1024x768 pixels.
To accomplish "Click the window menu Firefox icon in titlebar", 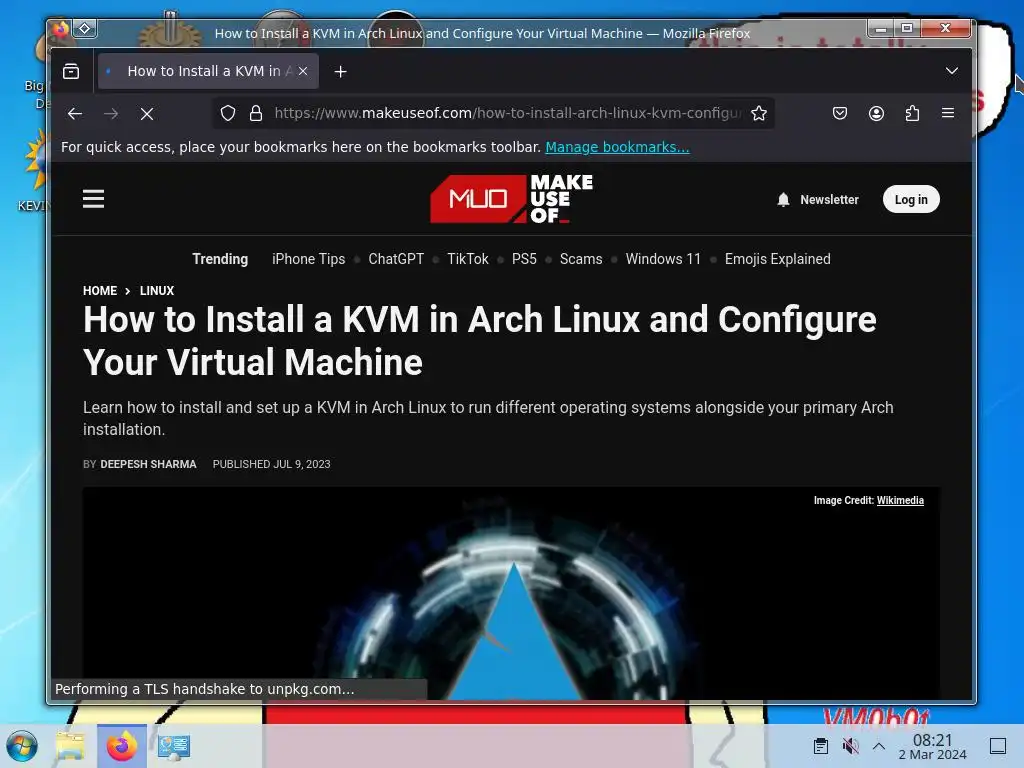I will 61,29.
